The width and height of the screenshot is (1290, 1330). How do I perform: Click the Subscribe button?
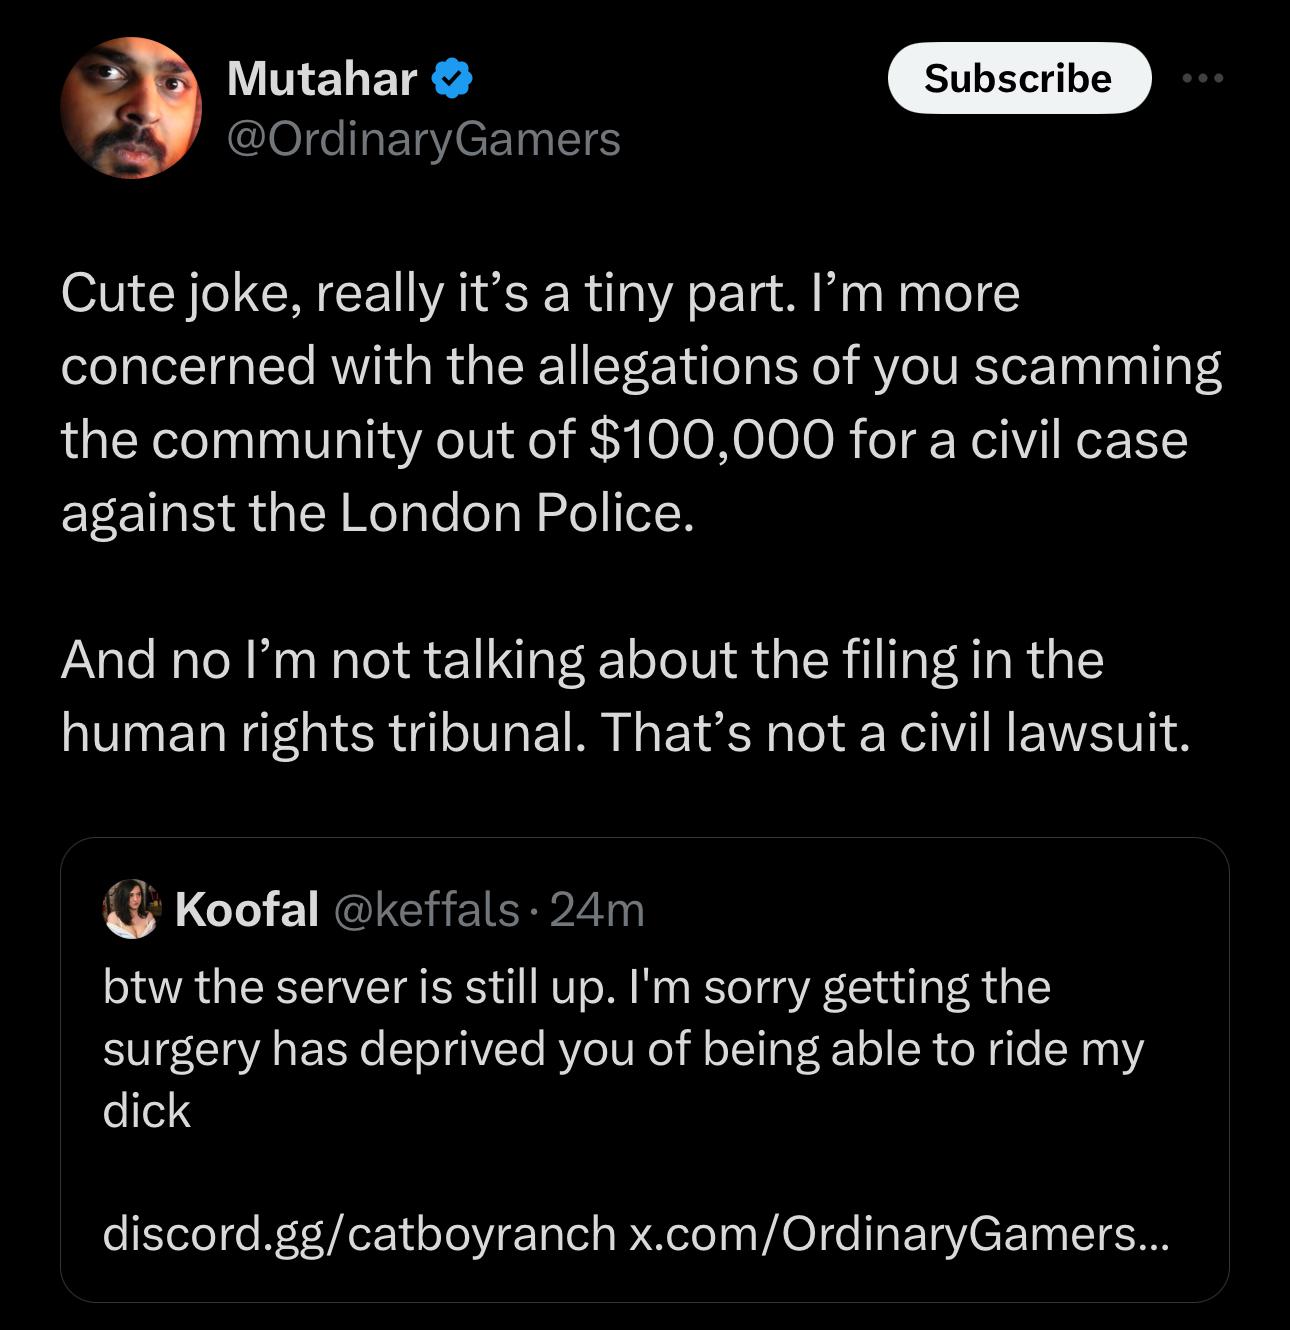click(1018, 78)
